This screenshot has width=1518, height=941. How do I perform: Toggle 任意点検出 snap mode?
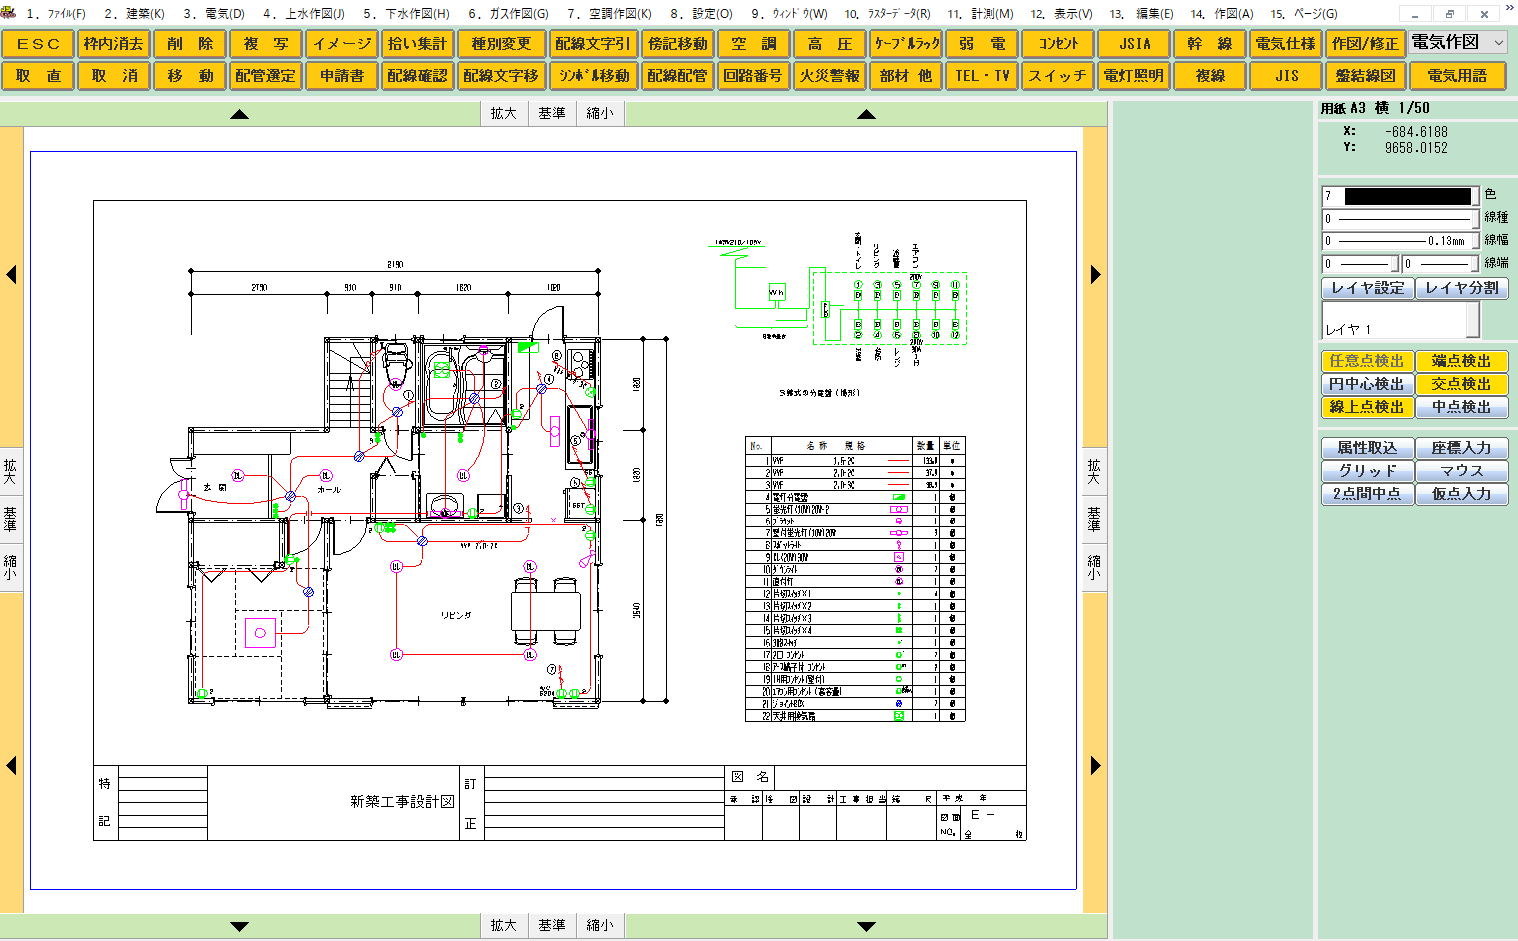pyautogui.click(x=1366, y=361)
